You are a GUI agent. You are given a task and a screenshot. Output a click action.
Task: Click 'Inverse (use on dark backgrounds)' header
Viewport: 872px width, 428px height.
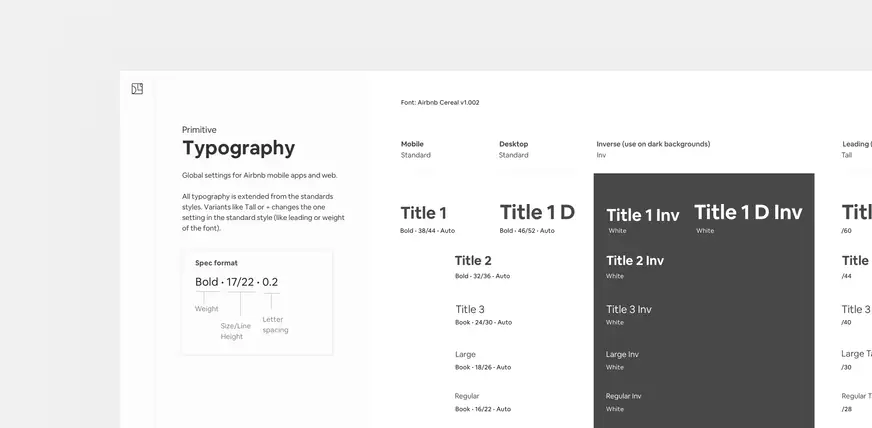(653, 144)
